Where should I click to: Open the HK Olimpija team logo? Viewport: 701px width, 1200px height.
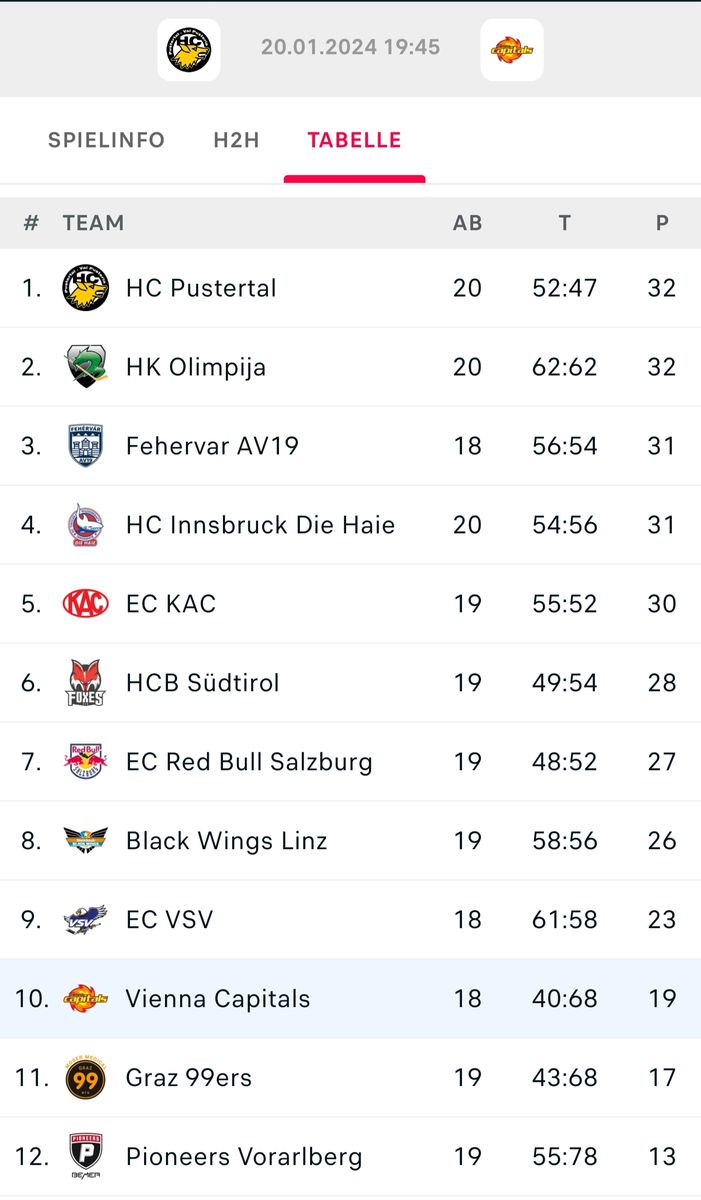coord(85,367)
